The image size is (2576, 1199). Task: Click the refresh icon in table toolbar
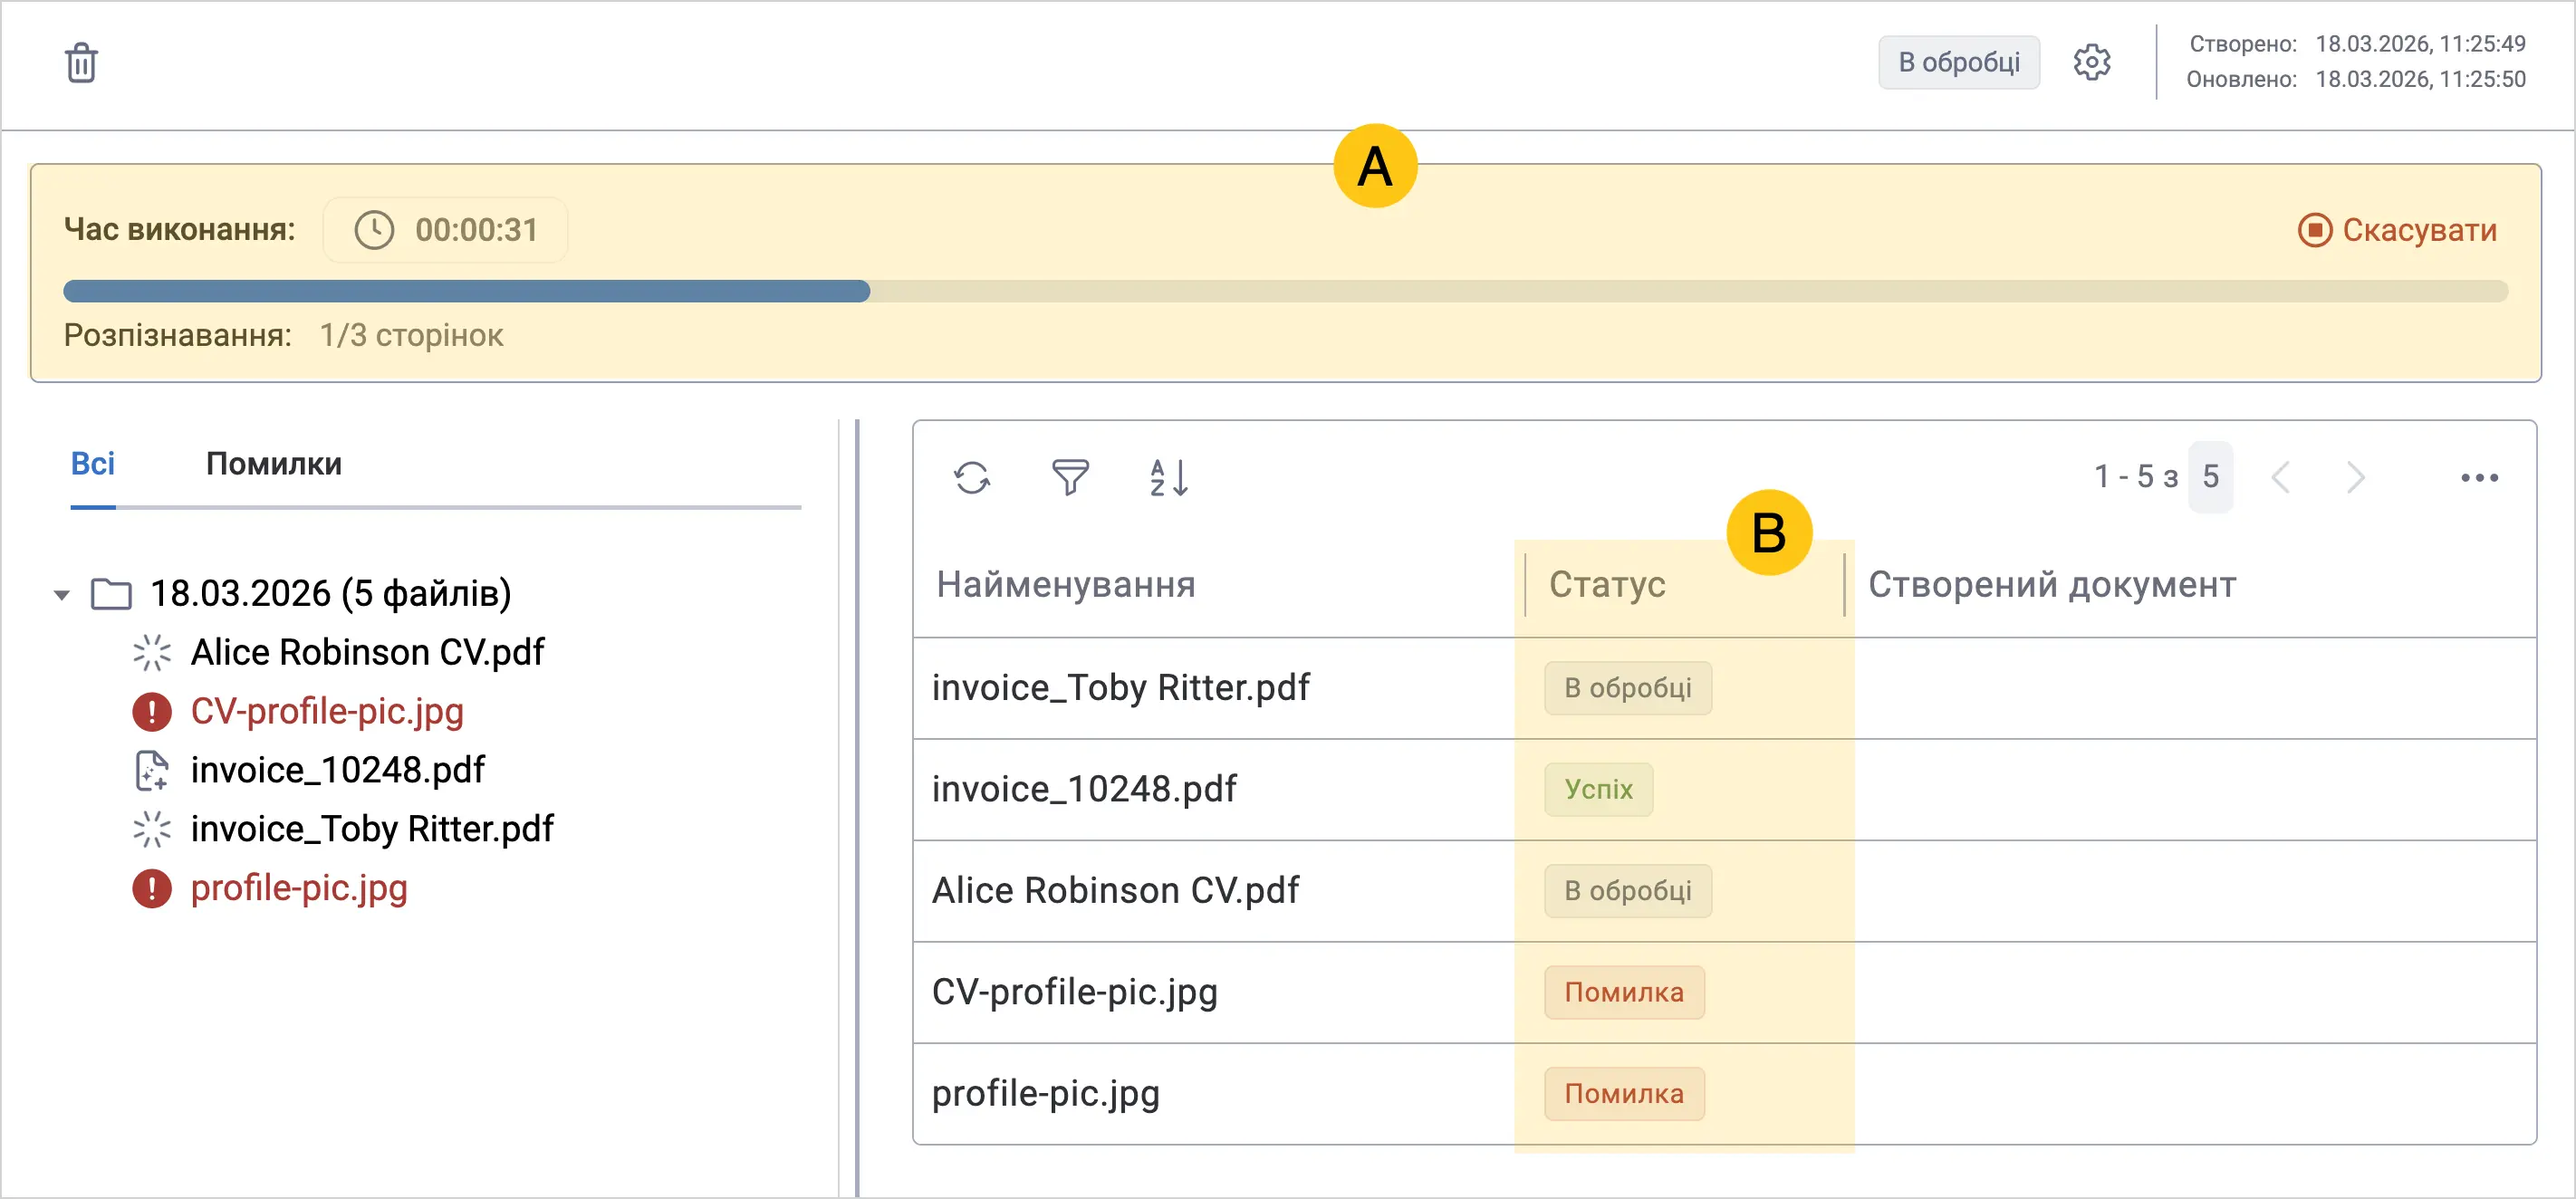point(972,478)
